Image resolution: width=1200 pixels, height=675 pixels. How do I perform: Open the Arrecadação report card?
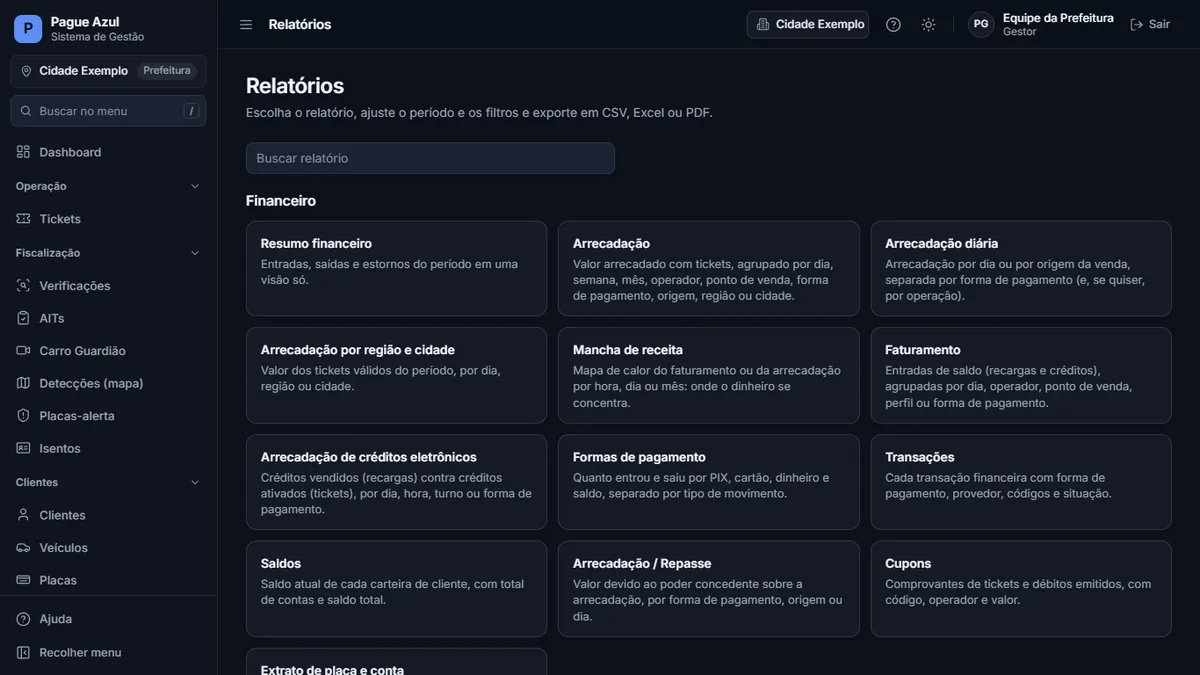click(709, 269)
